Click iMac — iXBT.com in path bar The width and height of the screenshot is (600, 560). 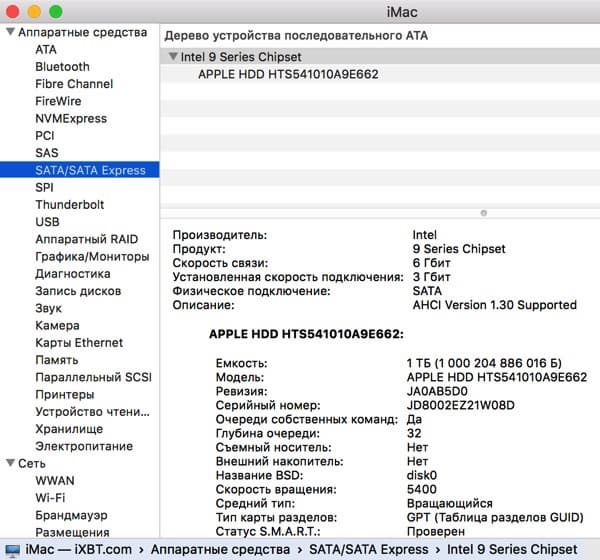78,549
